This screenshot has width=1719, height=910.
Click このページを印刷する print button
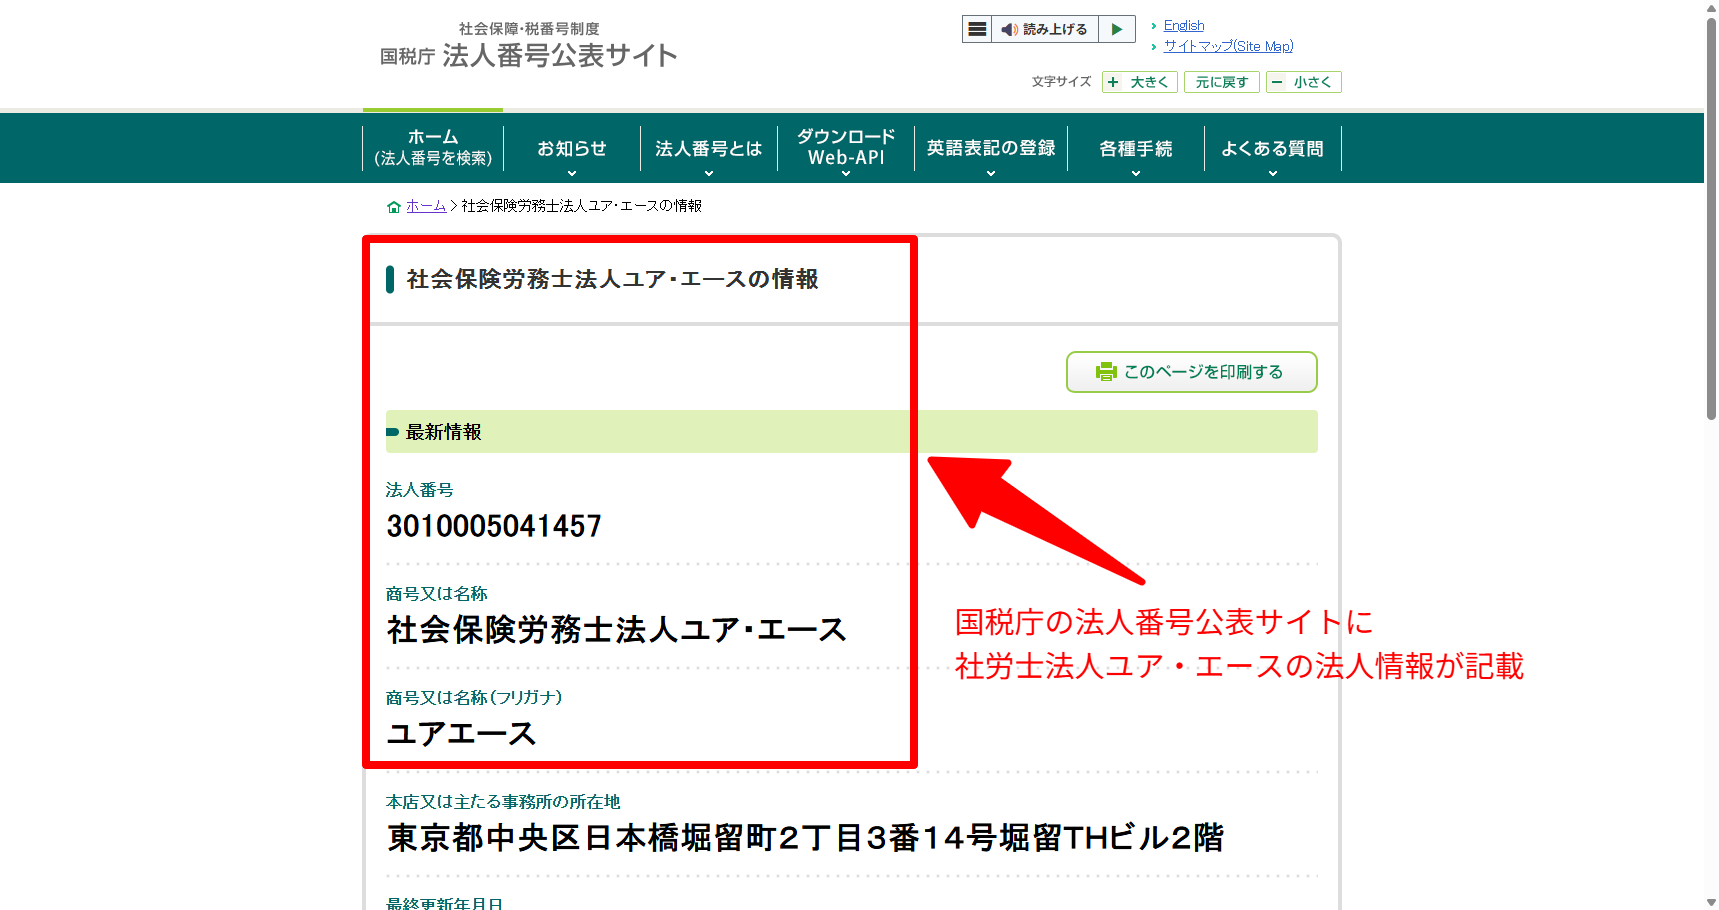1192,372
